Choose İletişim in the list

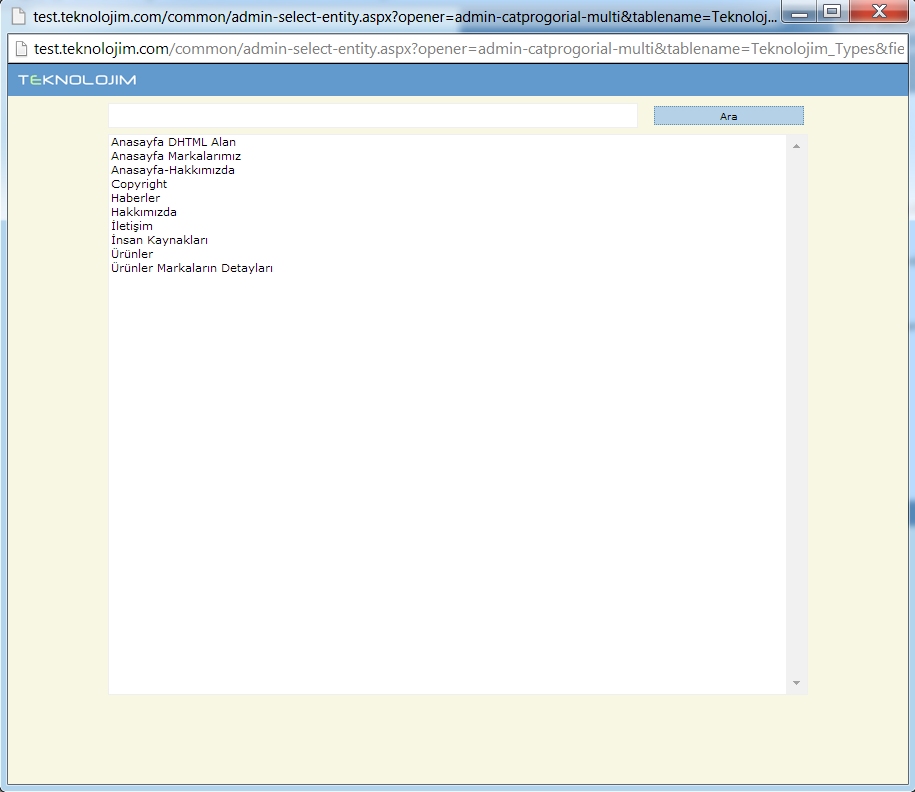pos(132,226)
